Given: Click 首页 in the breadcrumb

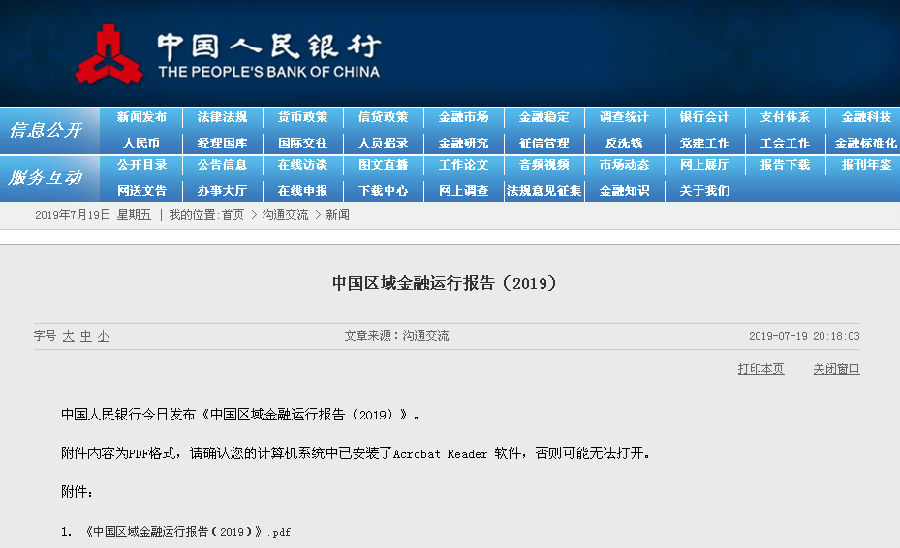Looking at the screenshot, I should (x=232, y=215).
